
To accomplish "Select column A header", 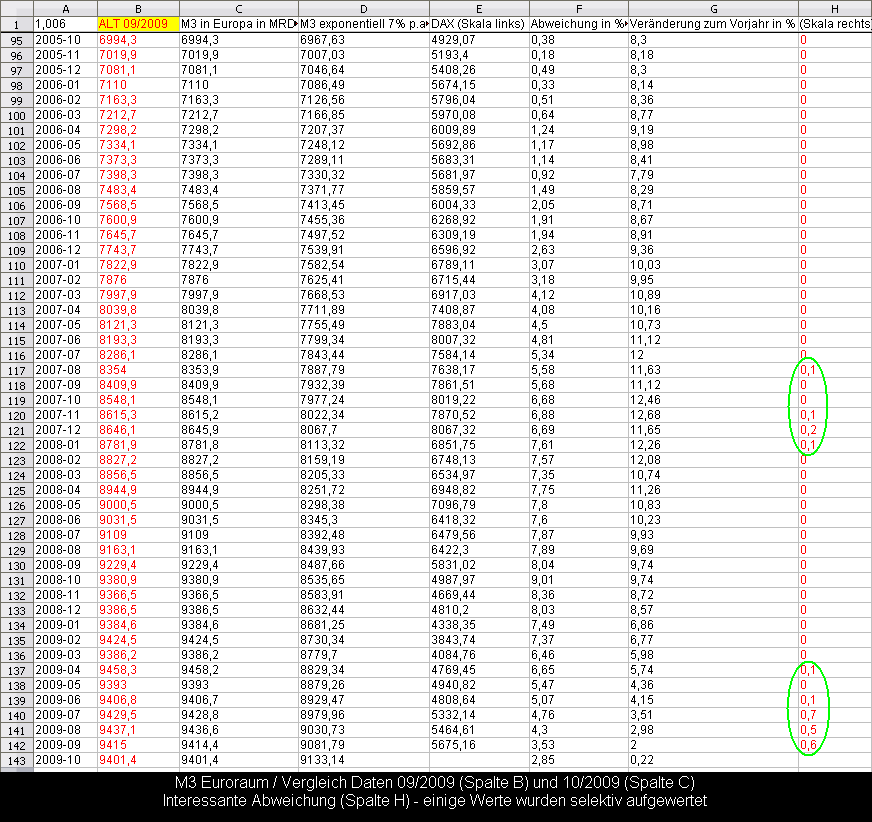I will coord(66,8).
